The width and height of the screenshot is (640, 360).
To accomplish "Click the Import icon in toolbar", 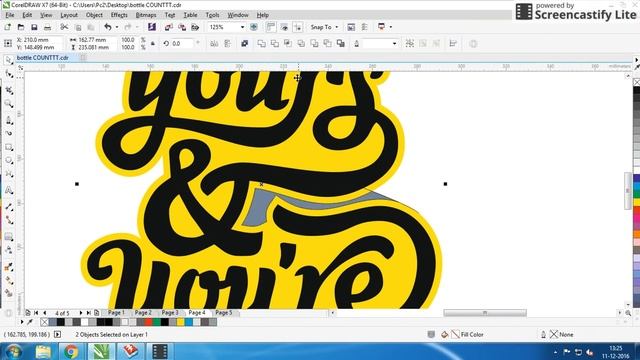I will 169,27.
